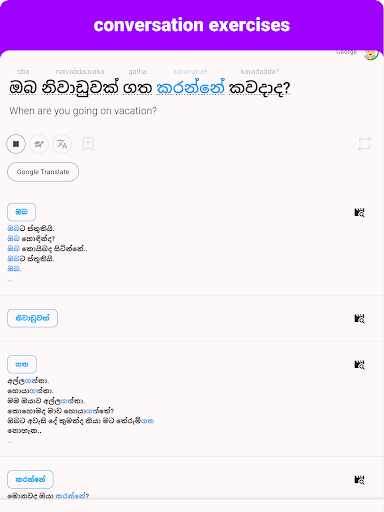Screen dimensions: 384x512
Task: Toggle the repeat loop icon
Action: (x=364, y=144)
